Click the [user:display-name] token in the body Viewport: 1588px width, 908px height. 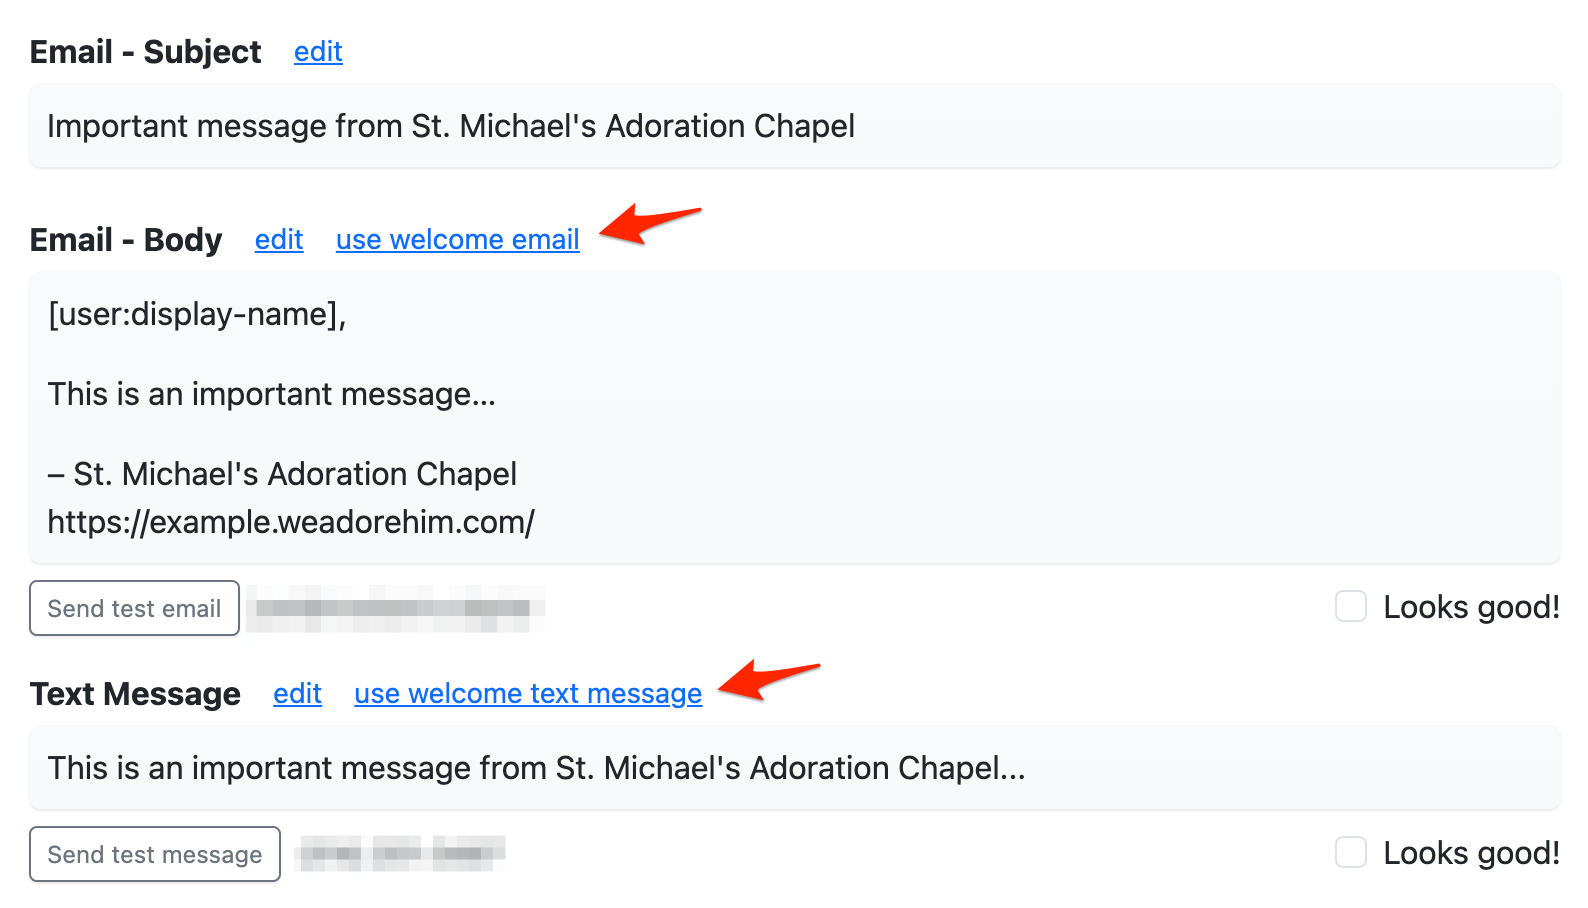click(196, 314)
